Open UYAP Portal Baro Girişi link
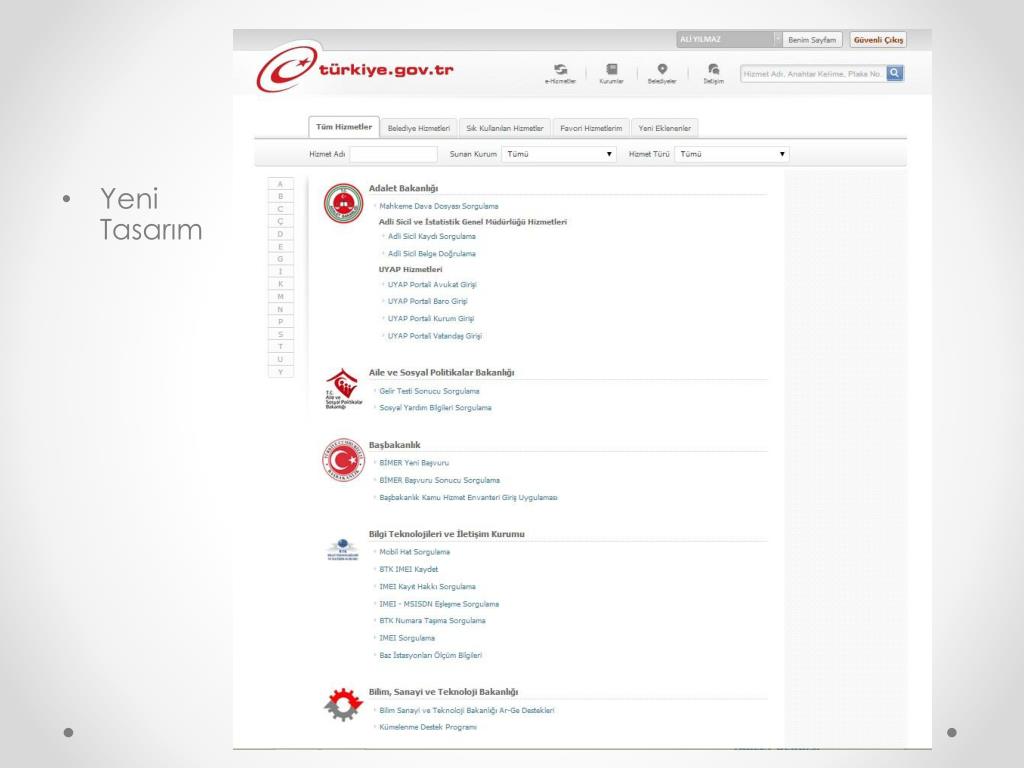The width and height of the screenshot is (1024, 768). click(428, 302)
